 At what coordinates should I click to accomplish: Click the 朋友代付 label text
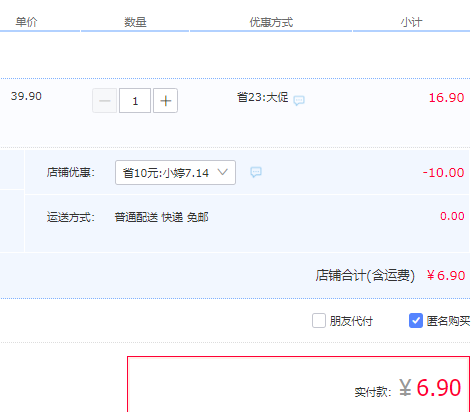(x=351, y=321)
